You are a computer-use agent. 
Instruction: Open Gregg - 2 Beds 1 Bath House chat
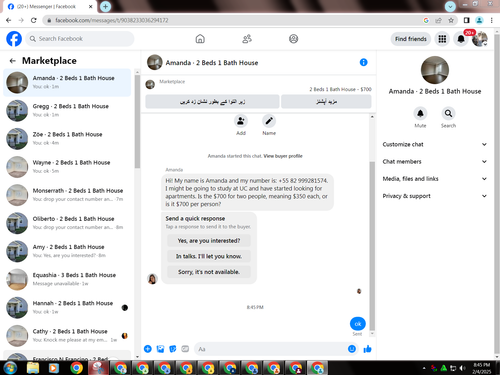tap(67, 110)
